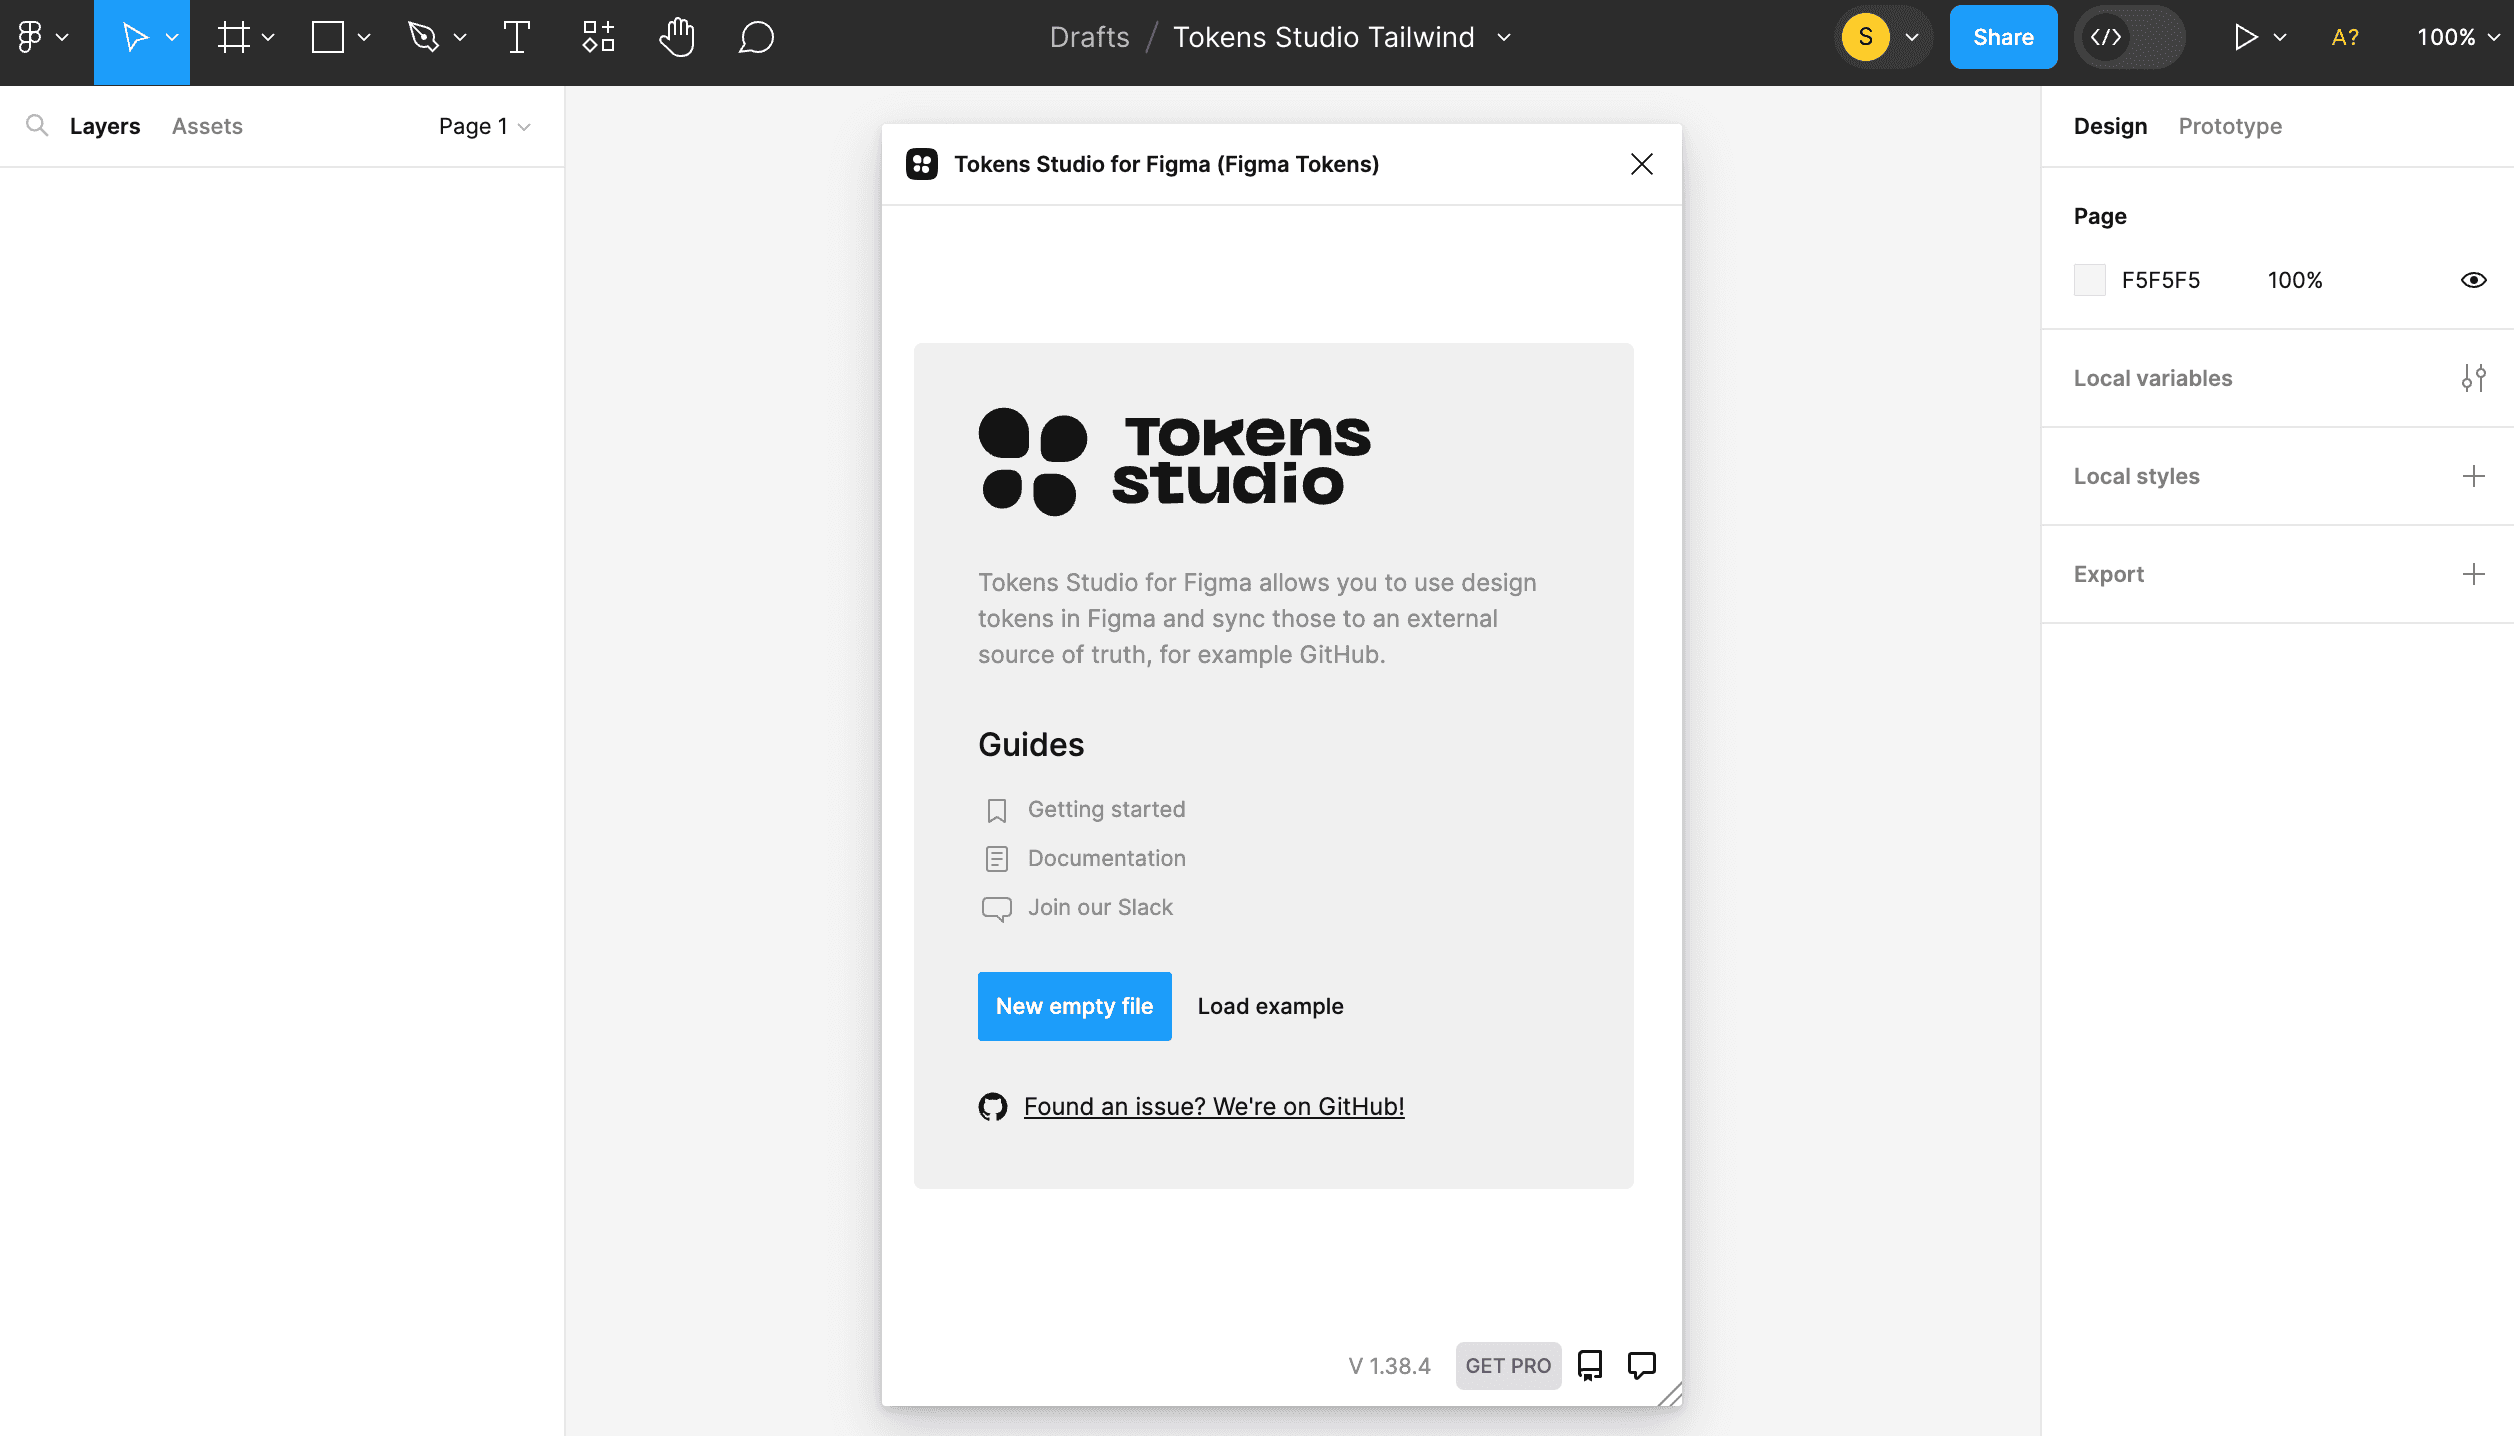The image size is (2514, 1436).
Task: Select the Pen tool
Action: [x=424, y=38]
